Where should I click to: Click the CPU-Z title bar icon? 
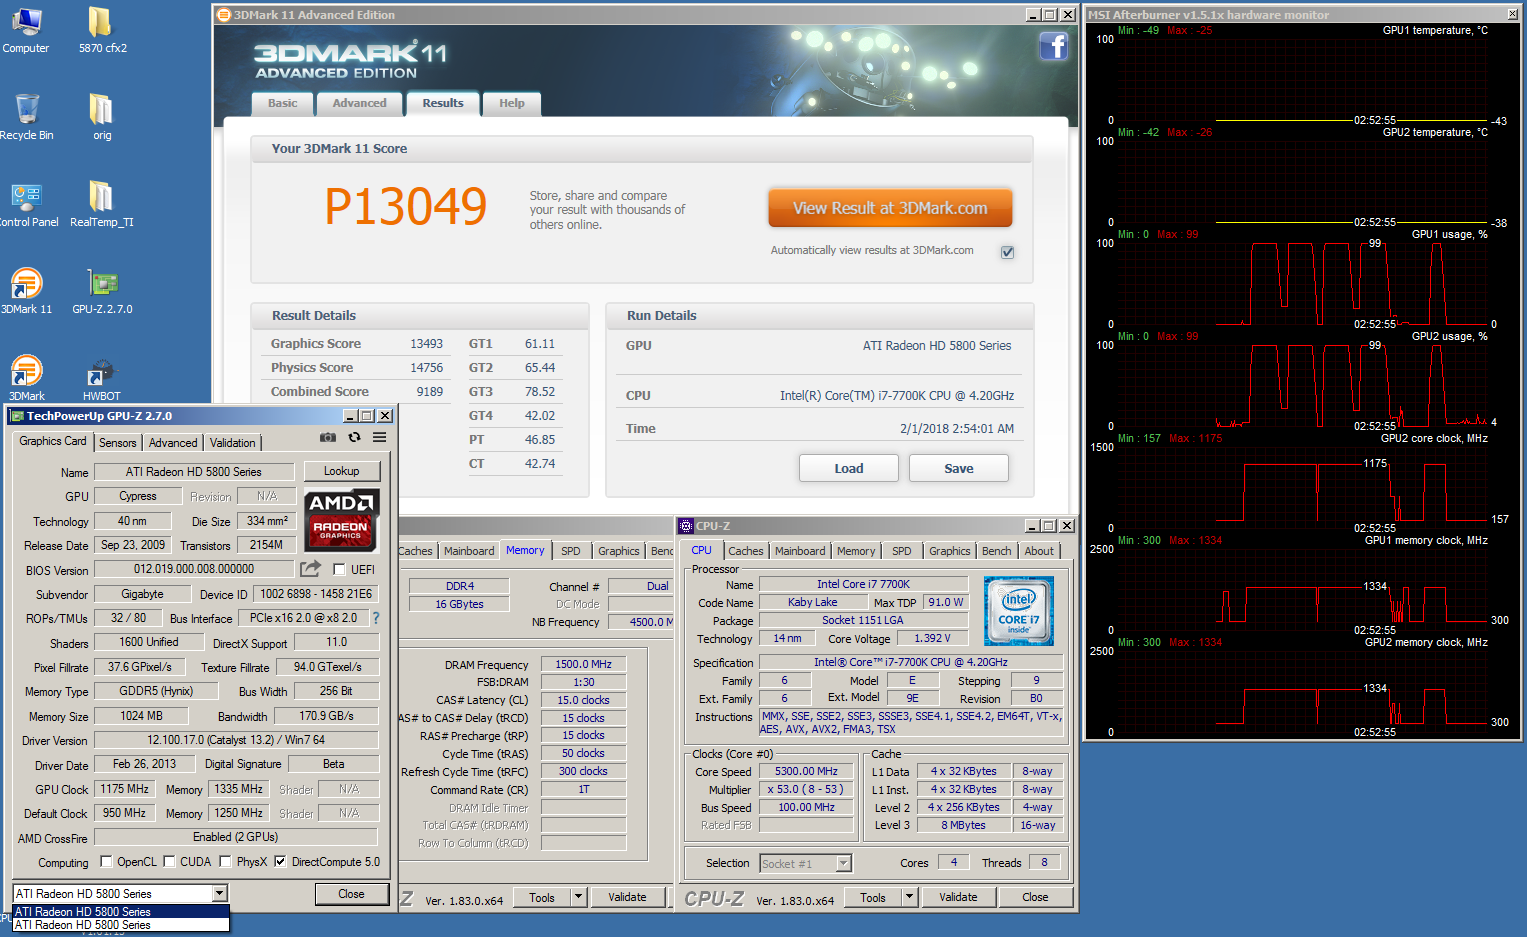click(x=686, y=526)
